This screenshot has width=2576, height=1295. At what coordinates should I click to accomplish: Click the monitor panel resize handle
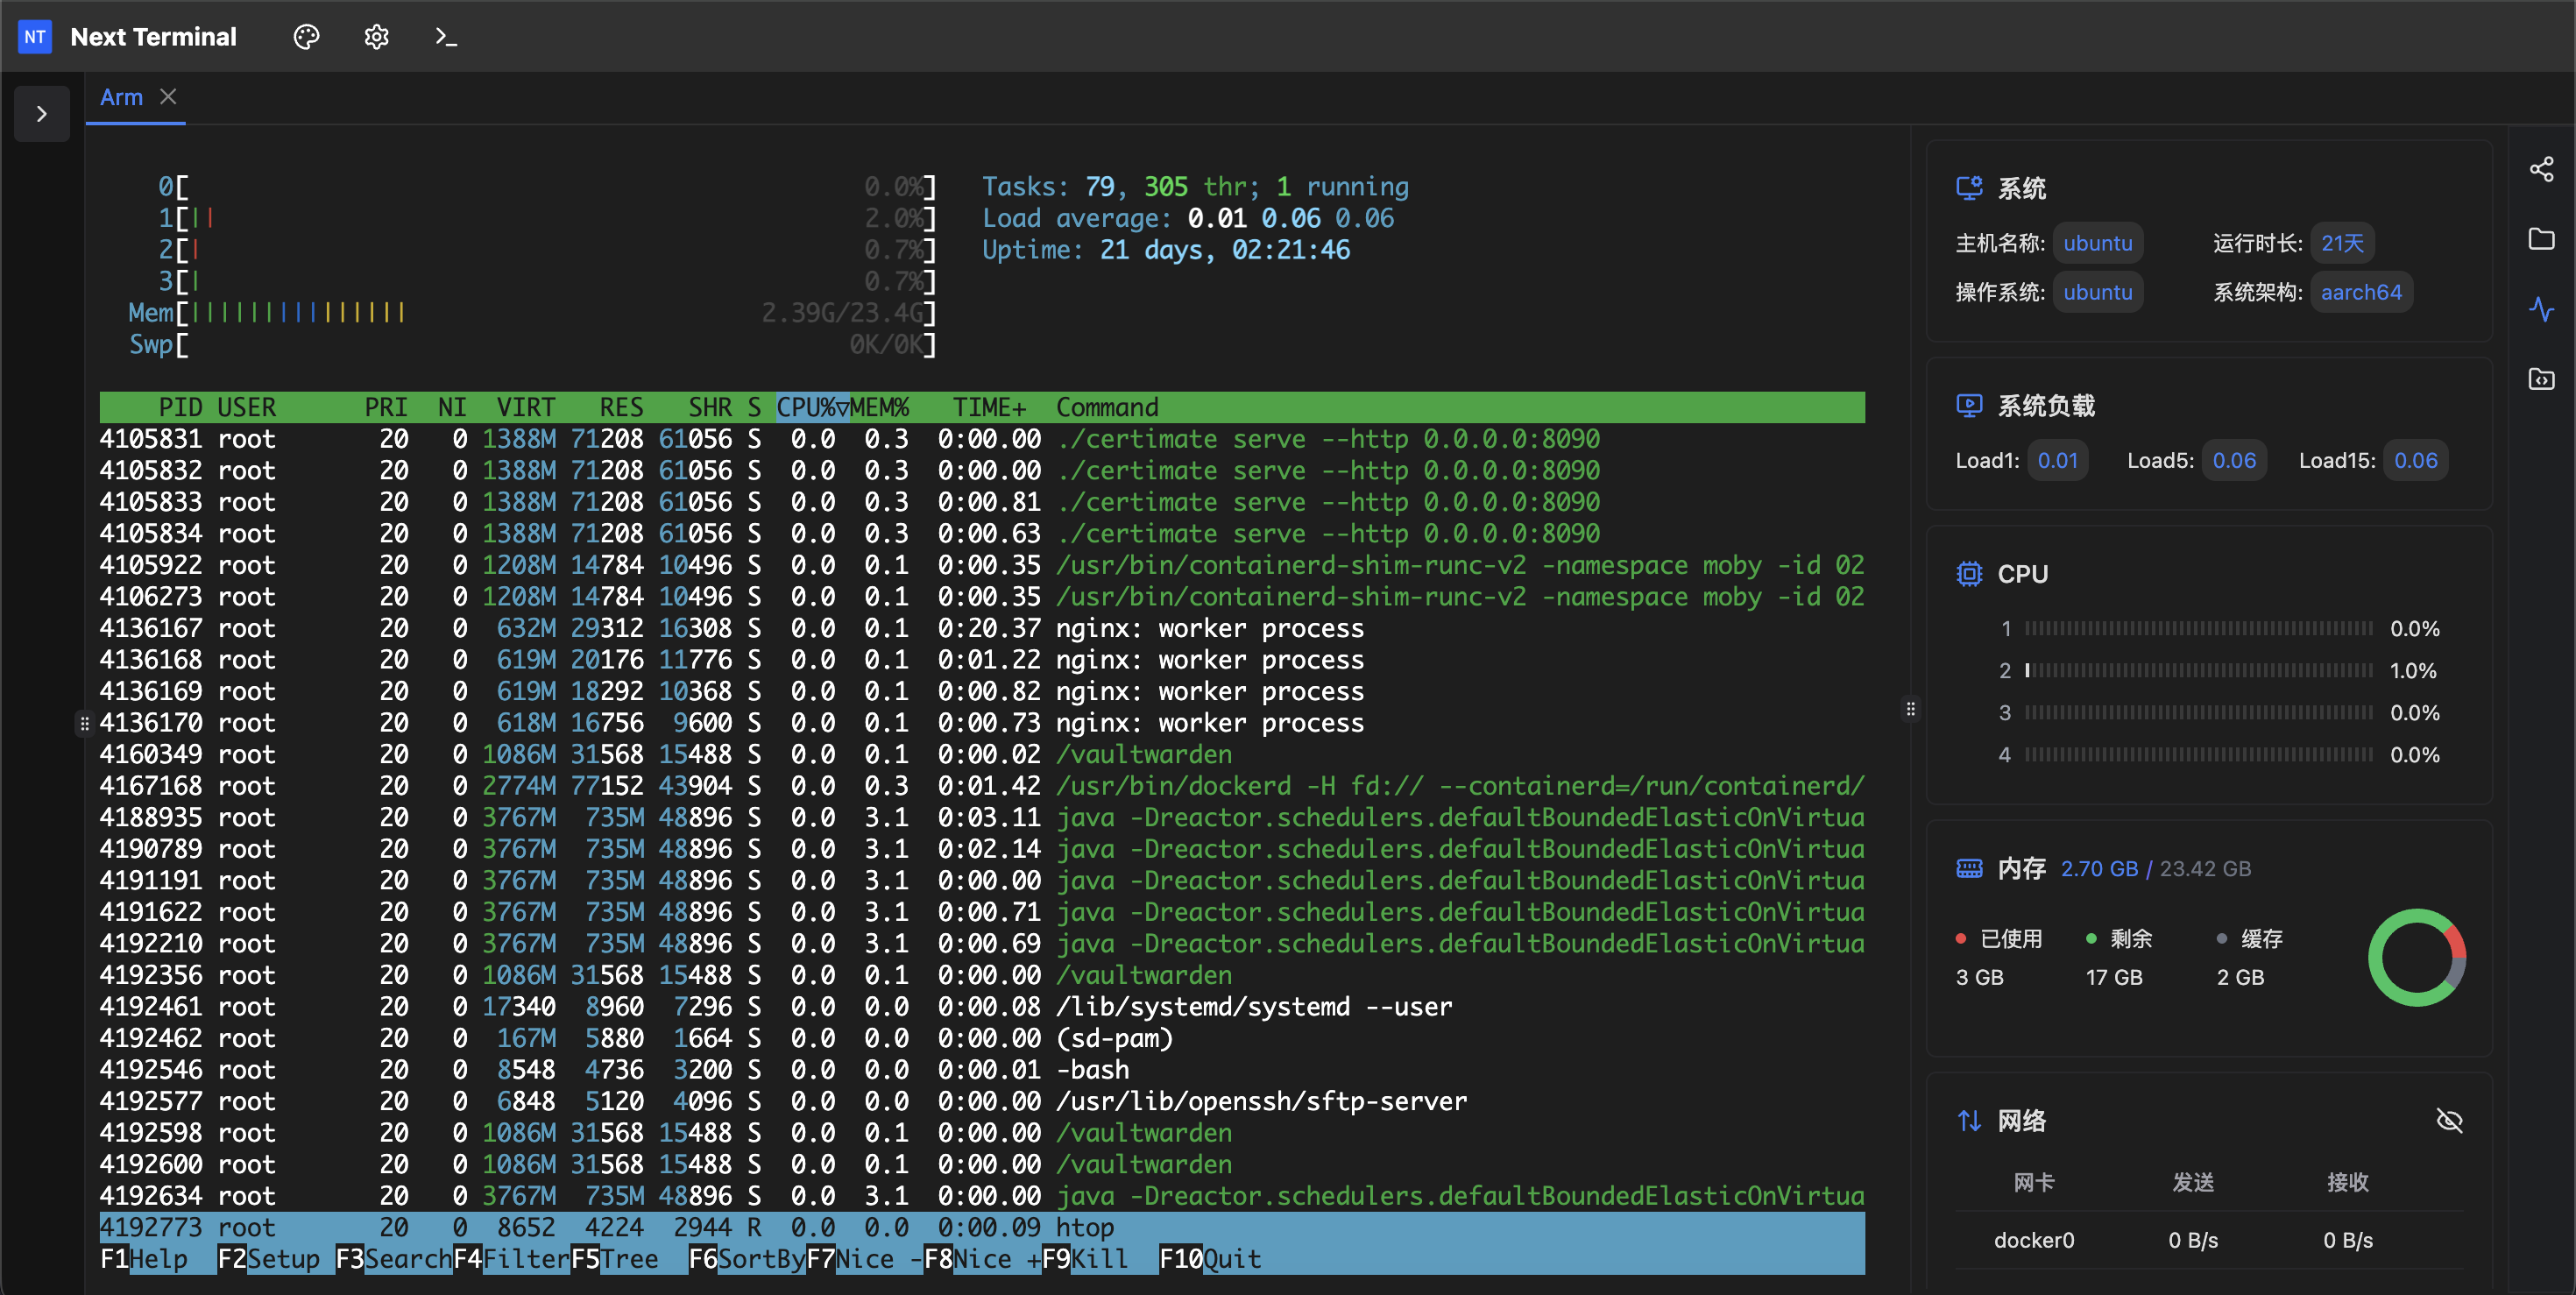[x=1911, y=709]
